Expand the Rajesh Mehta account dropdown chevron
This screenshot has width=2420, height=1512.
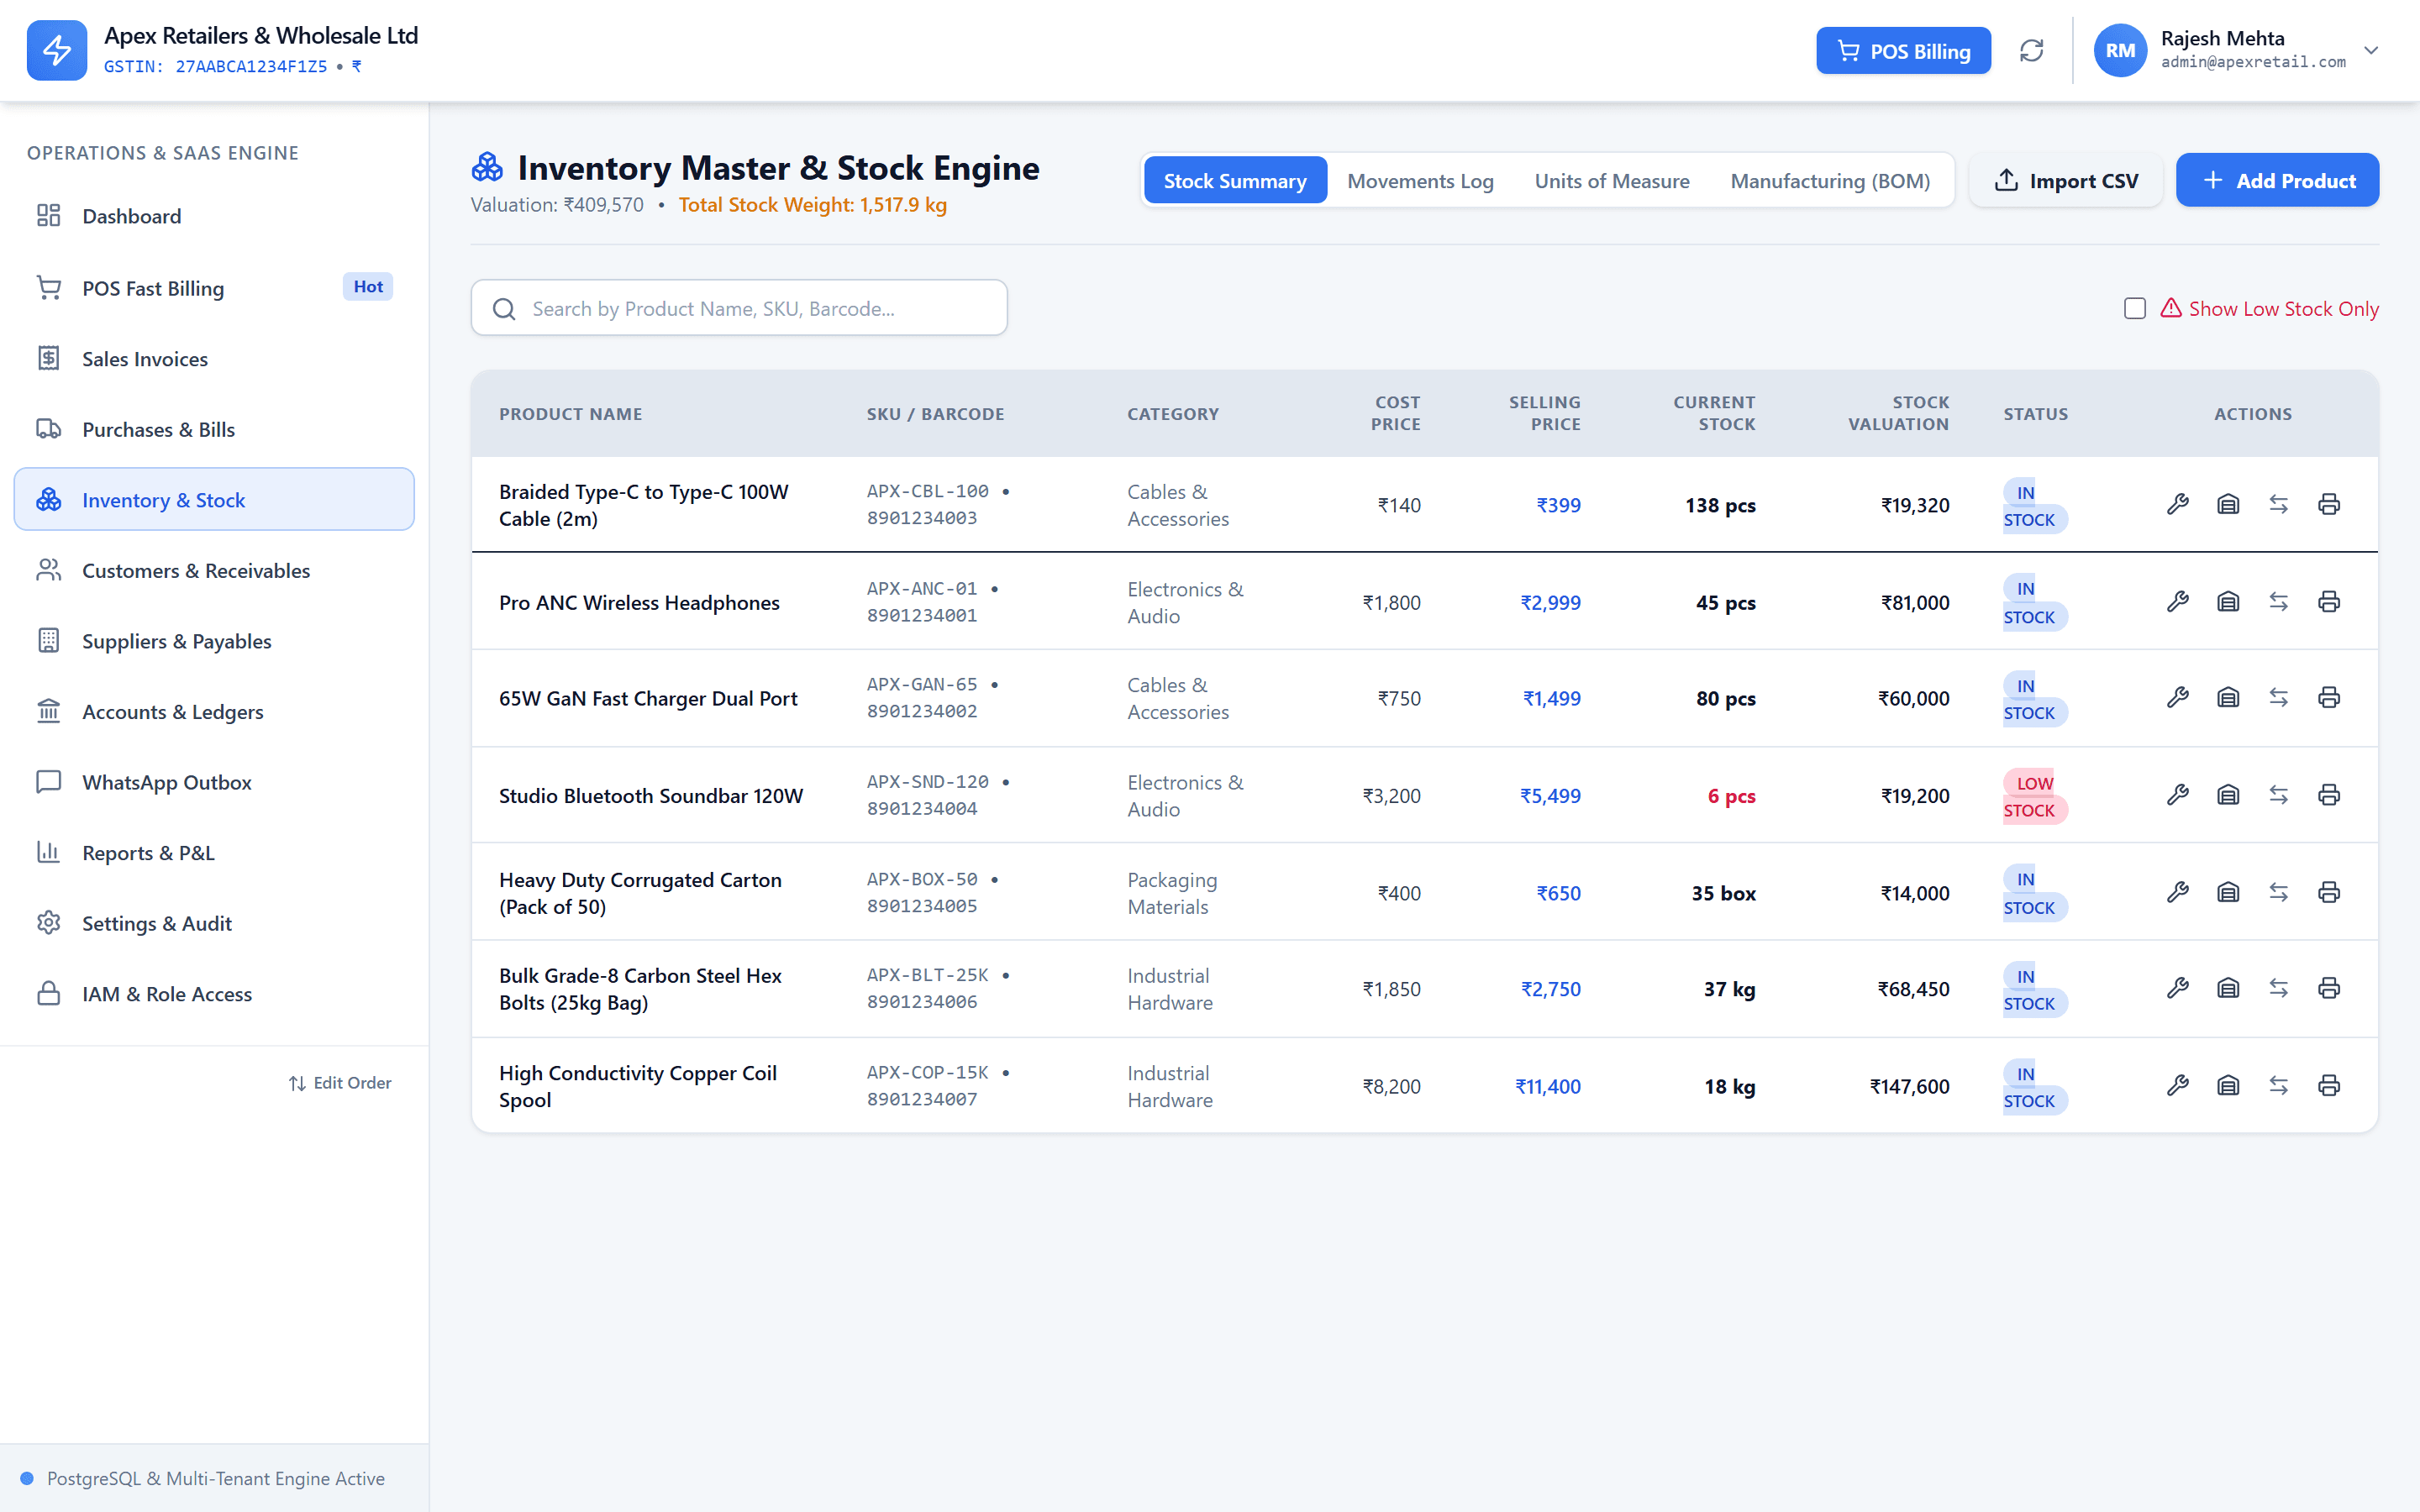2370,50
